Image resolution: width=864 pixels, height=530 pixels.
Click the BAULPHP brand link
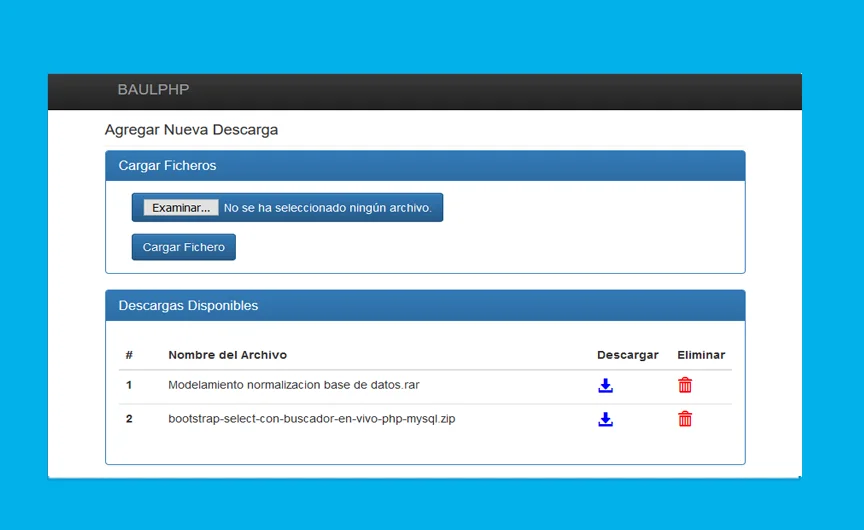(x=153, y=90)
